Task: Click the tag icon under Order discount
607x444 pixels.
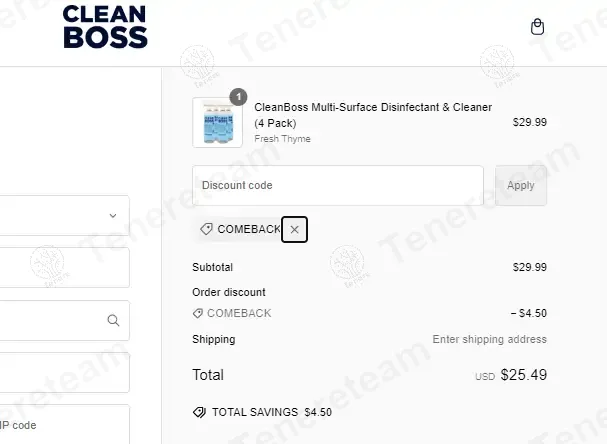Action: click(198, 313)
